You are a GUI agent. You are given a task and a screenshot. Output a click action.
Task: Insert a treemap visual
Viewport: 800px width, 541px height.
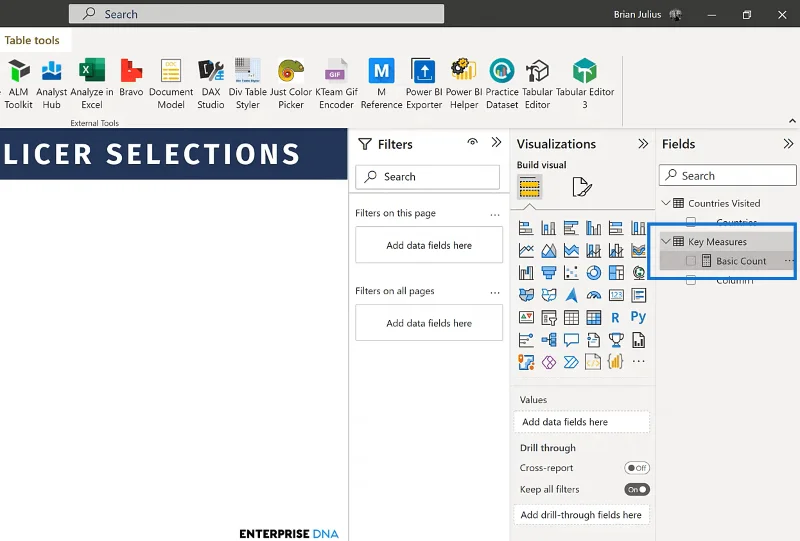[x=616, y=273]
